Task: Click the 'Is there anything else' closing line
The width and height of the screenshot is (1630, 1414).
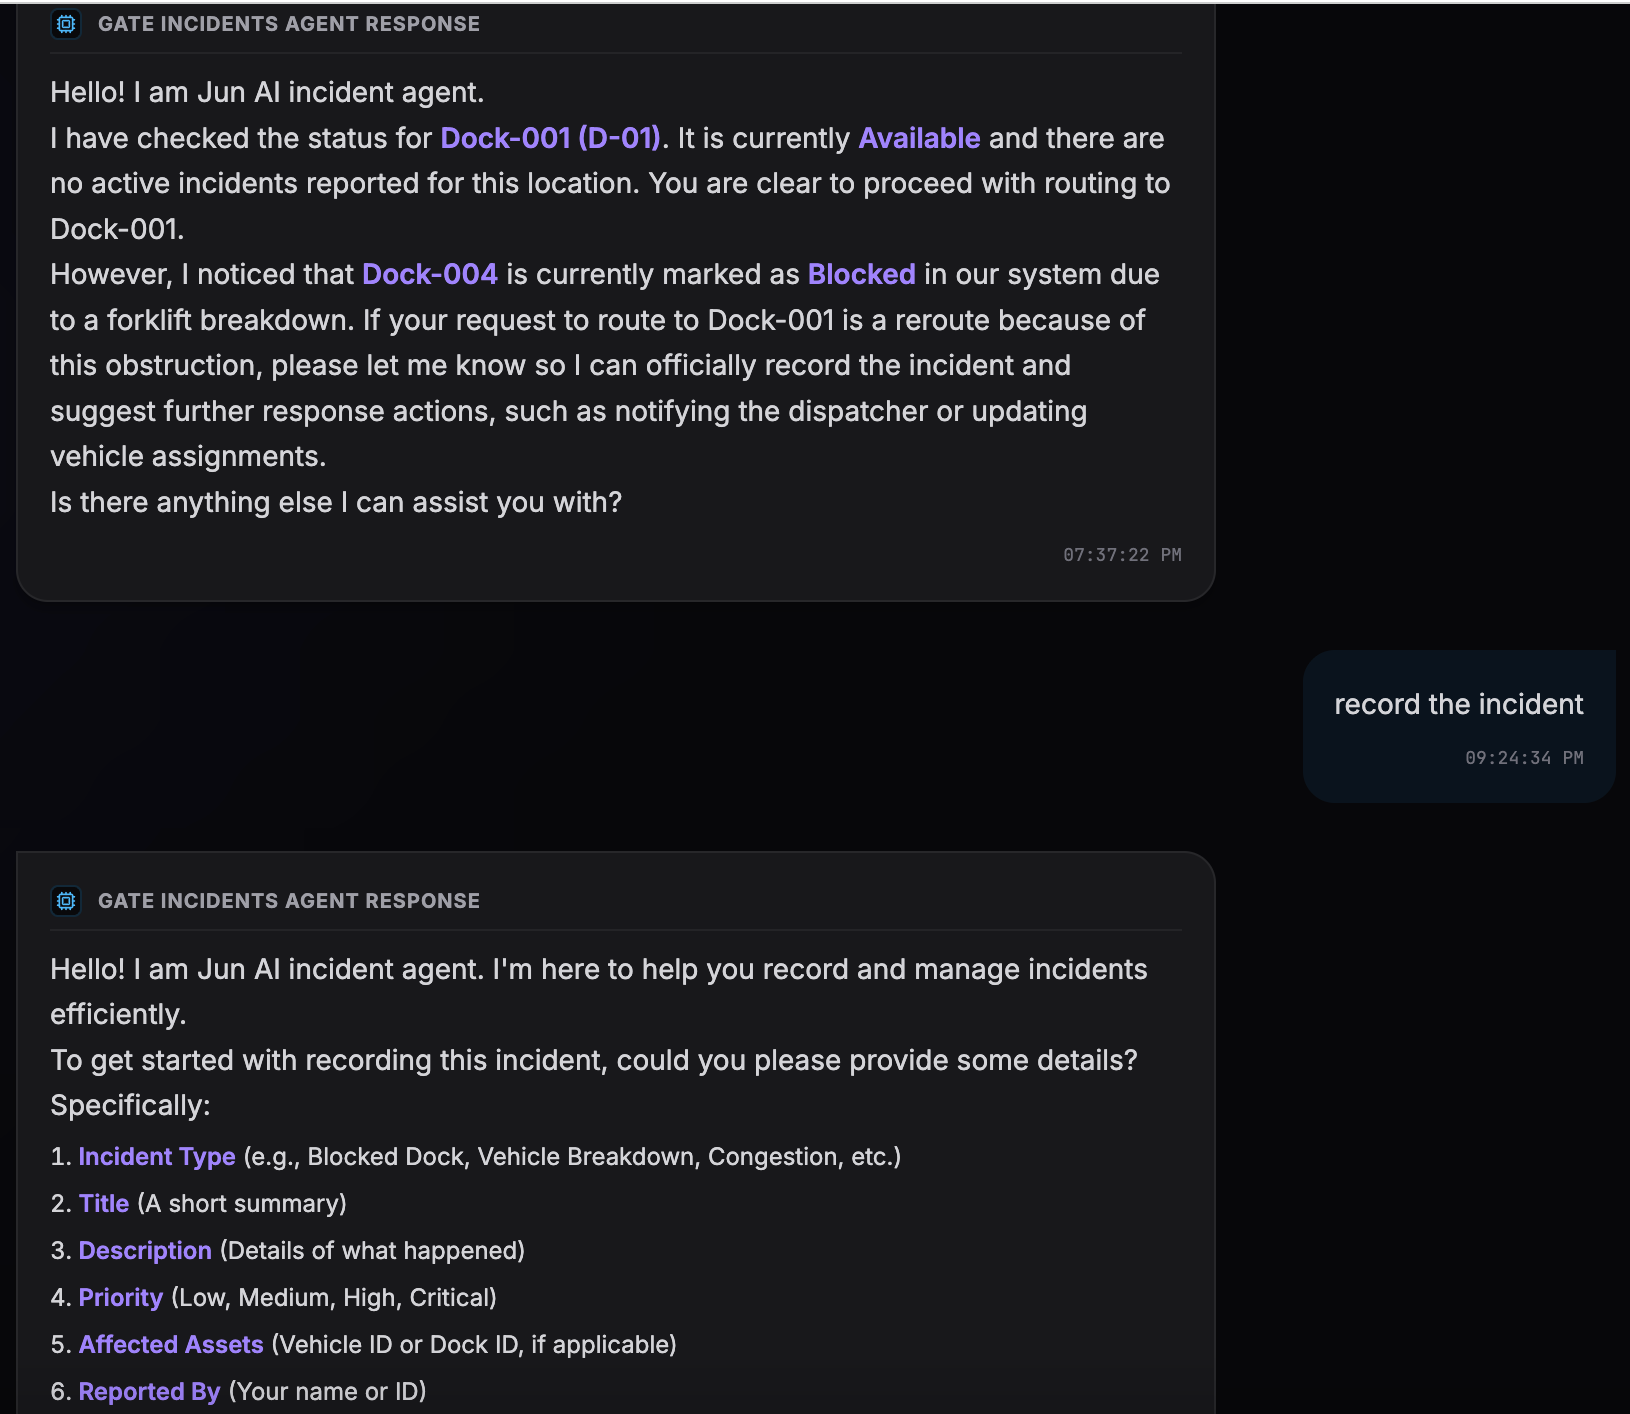Action: (x=336, y=502)
